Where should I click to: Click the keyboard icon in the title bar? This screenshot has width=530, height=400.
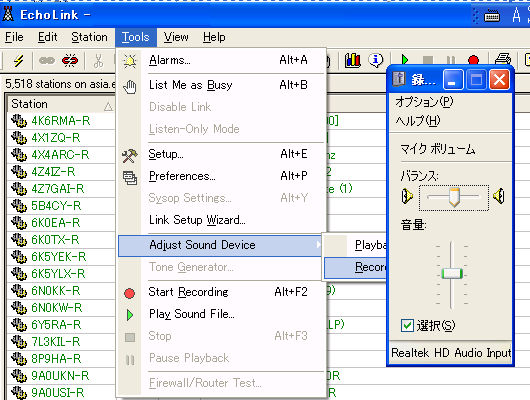492,16
